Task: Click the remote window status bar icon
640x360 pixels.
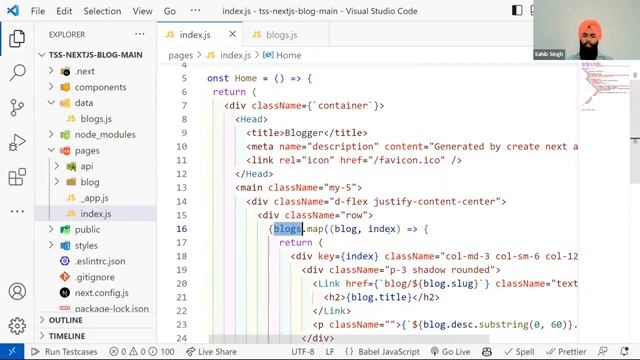Action: (x=12, y=351)
